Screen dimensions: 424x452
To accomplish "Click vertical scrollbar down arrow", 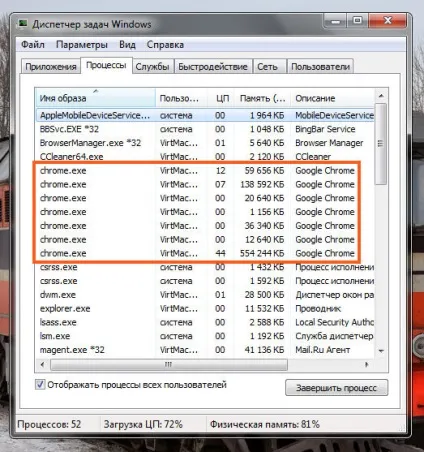I will click(x=381, y=351).
